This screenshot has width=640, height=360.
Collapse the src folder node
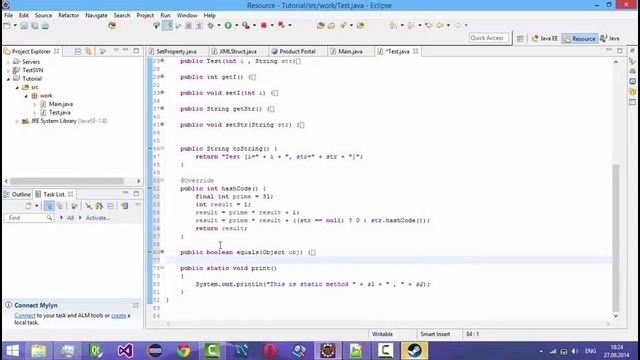[17, 87]
